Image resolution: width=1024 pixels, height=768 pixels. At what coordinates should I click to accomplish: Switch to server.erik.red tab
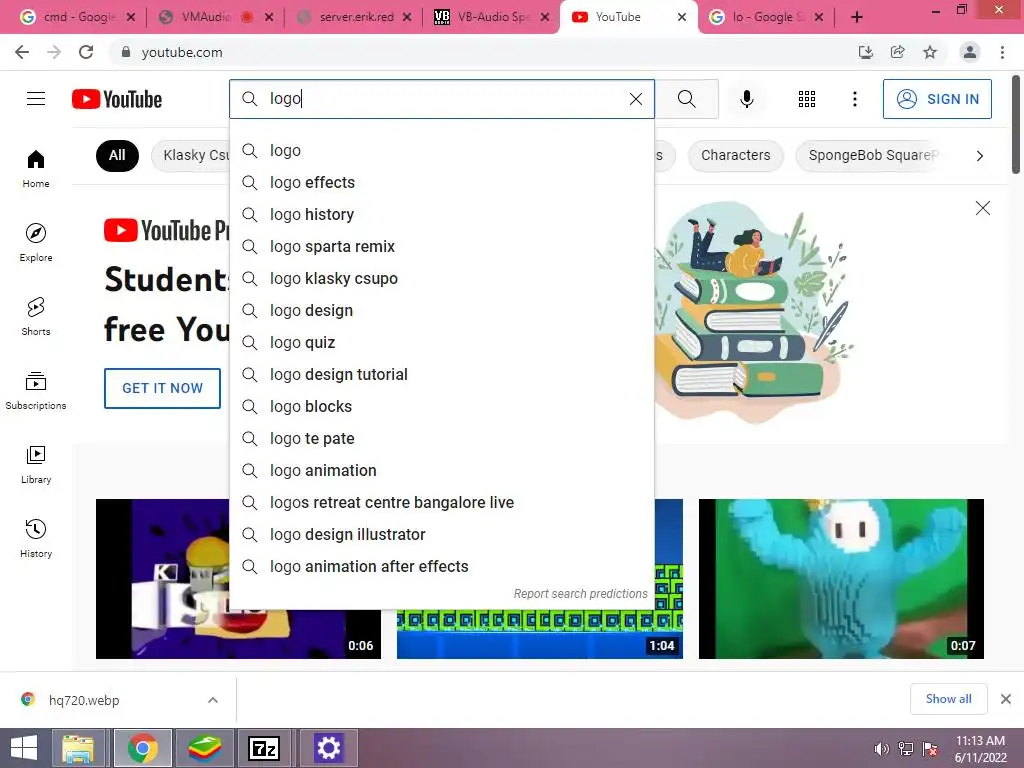click(355, 17)
